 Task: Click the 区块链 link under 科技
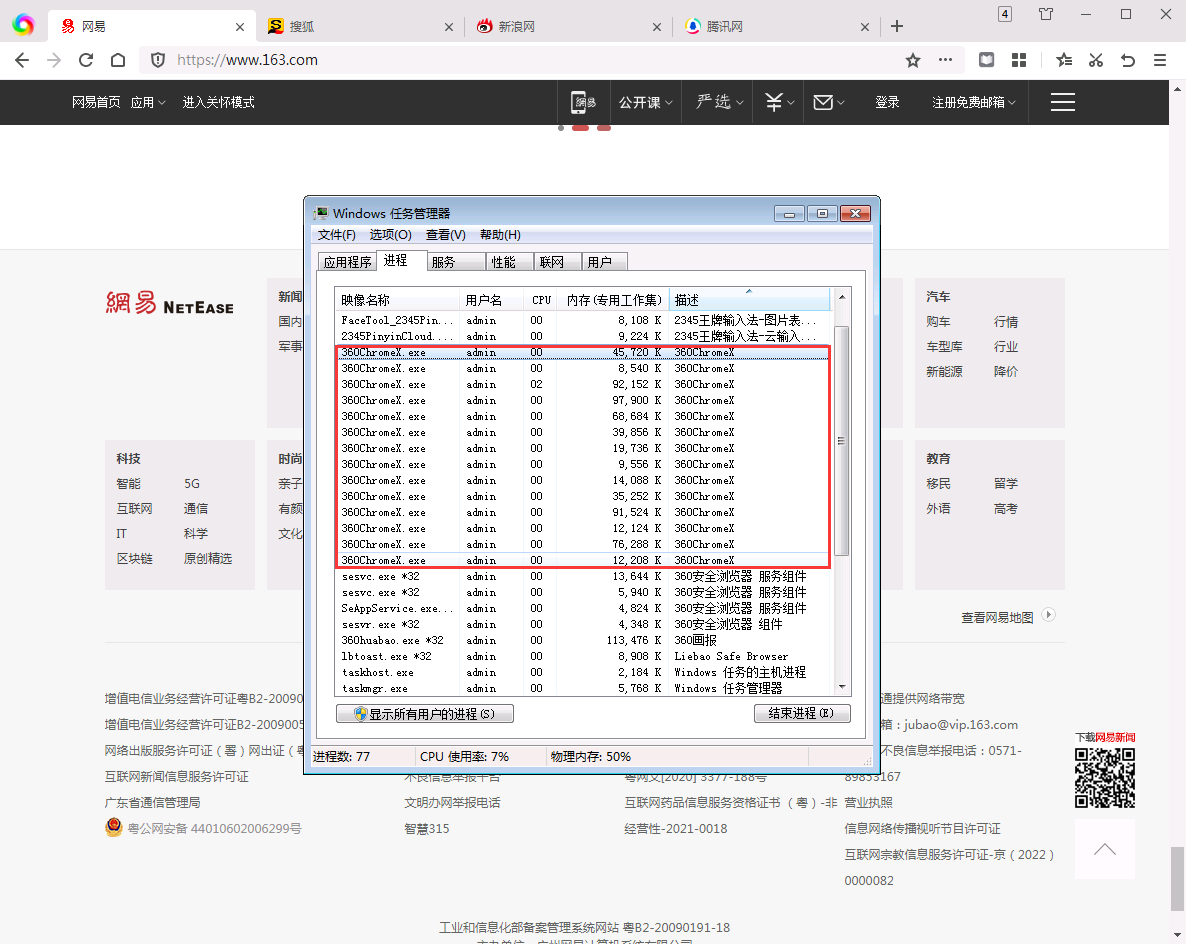tap(135, 558)
